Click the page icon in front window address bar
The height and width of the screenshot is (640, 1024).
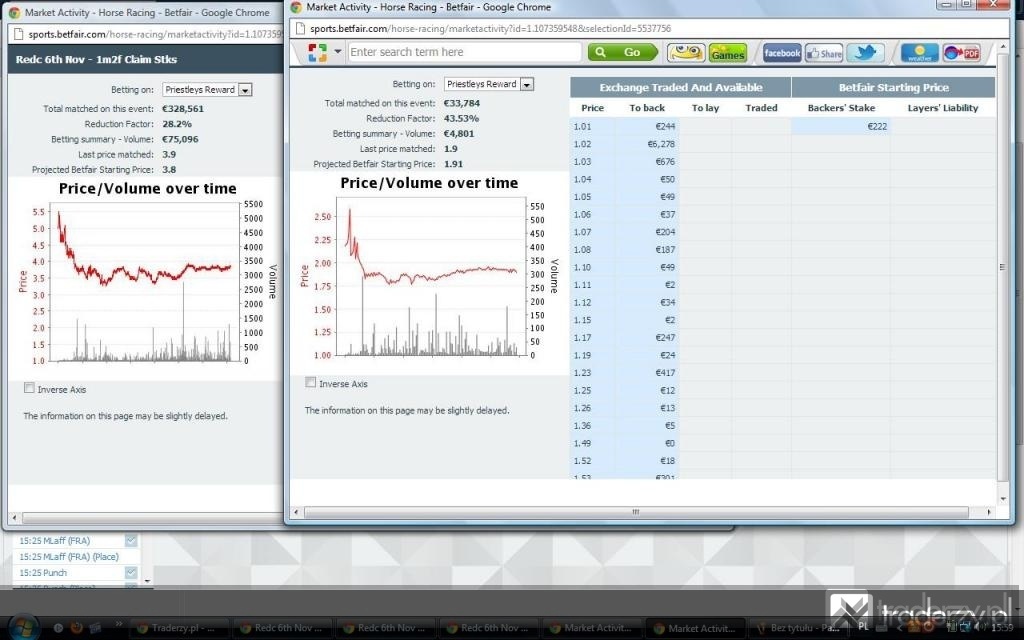(x=300, y=29)
